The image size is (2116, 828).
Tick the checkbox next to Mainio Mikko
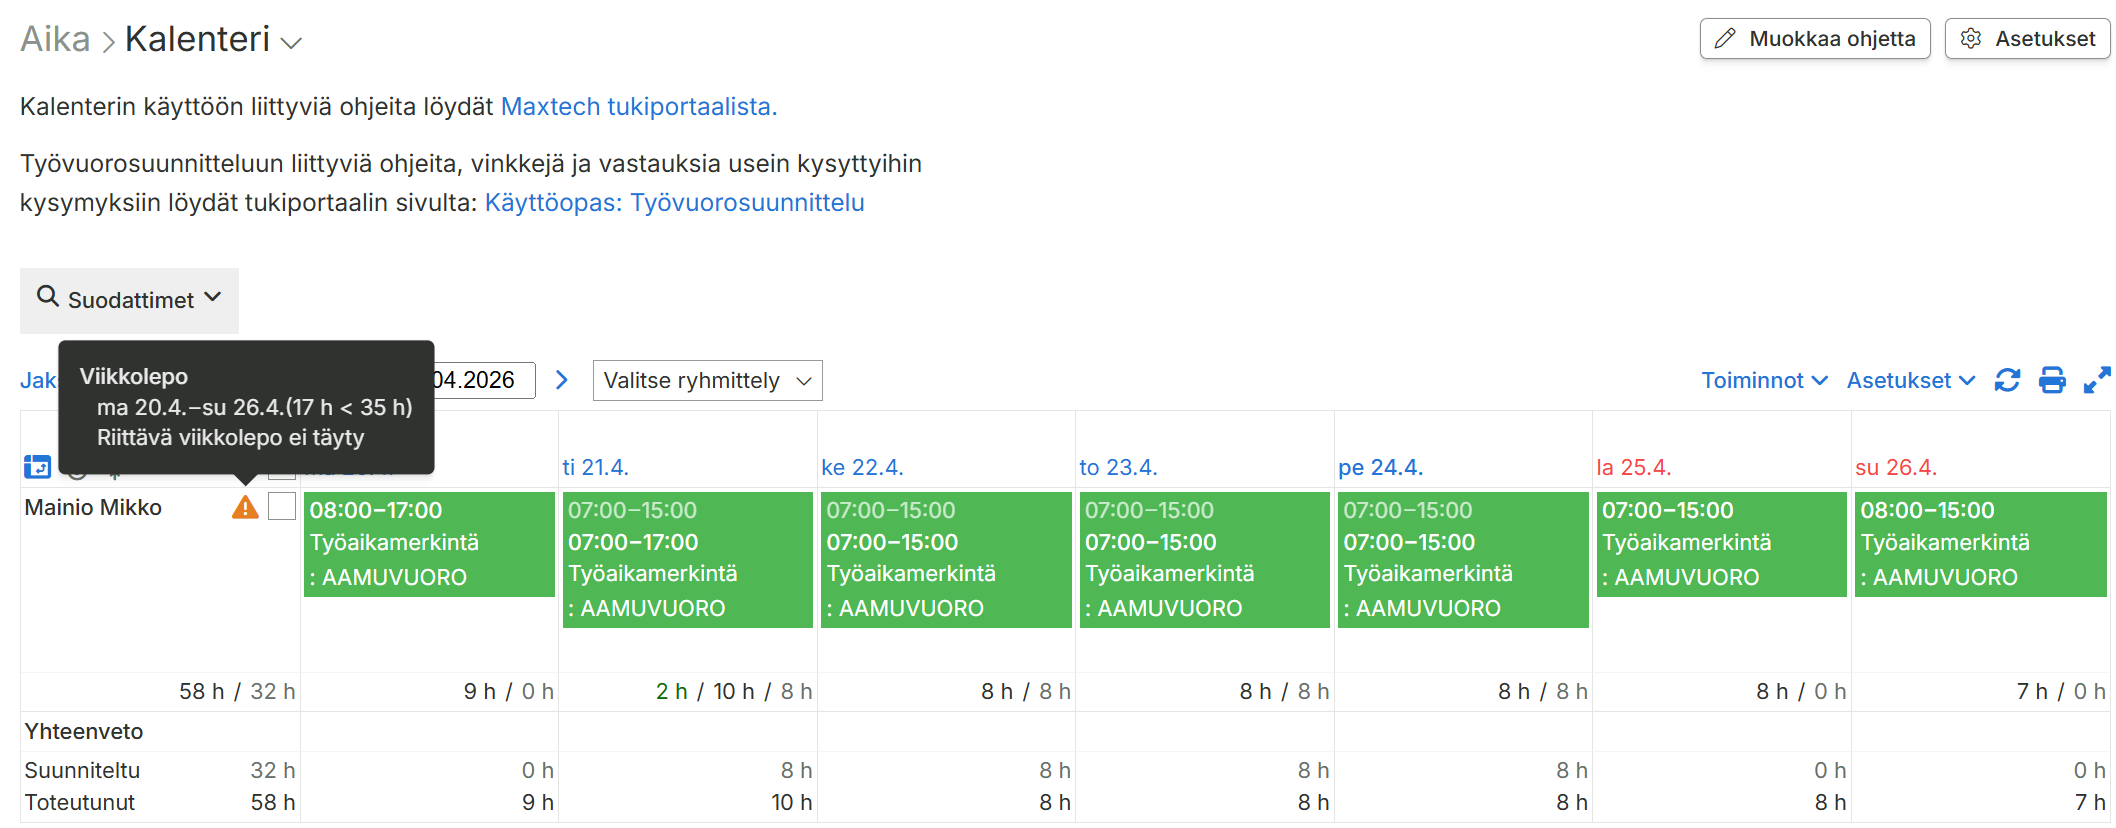tap(282, 507)
